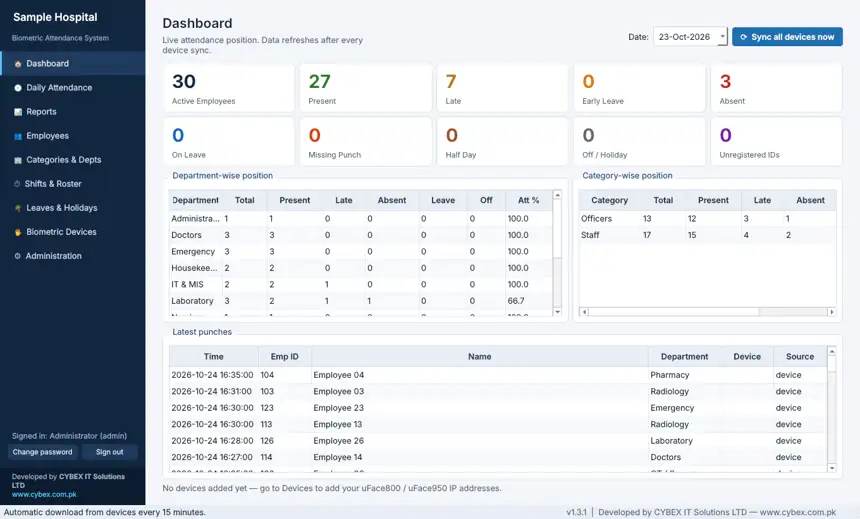860x519 pixels.
Task: Click the Category column header
Action: (609, 200)
